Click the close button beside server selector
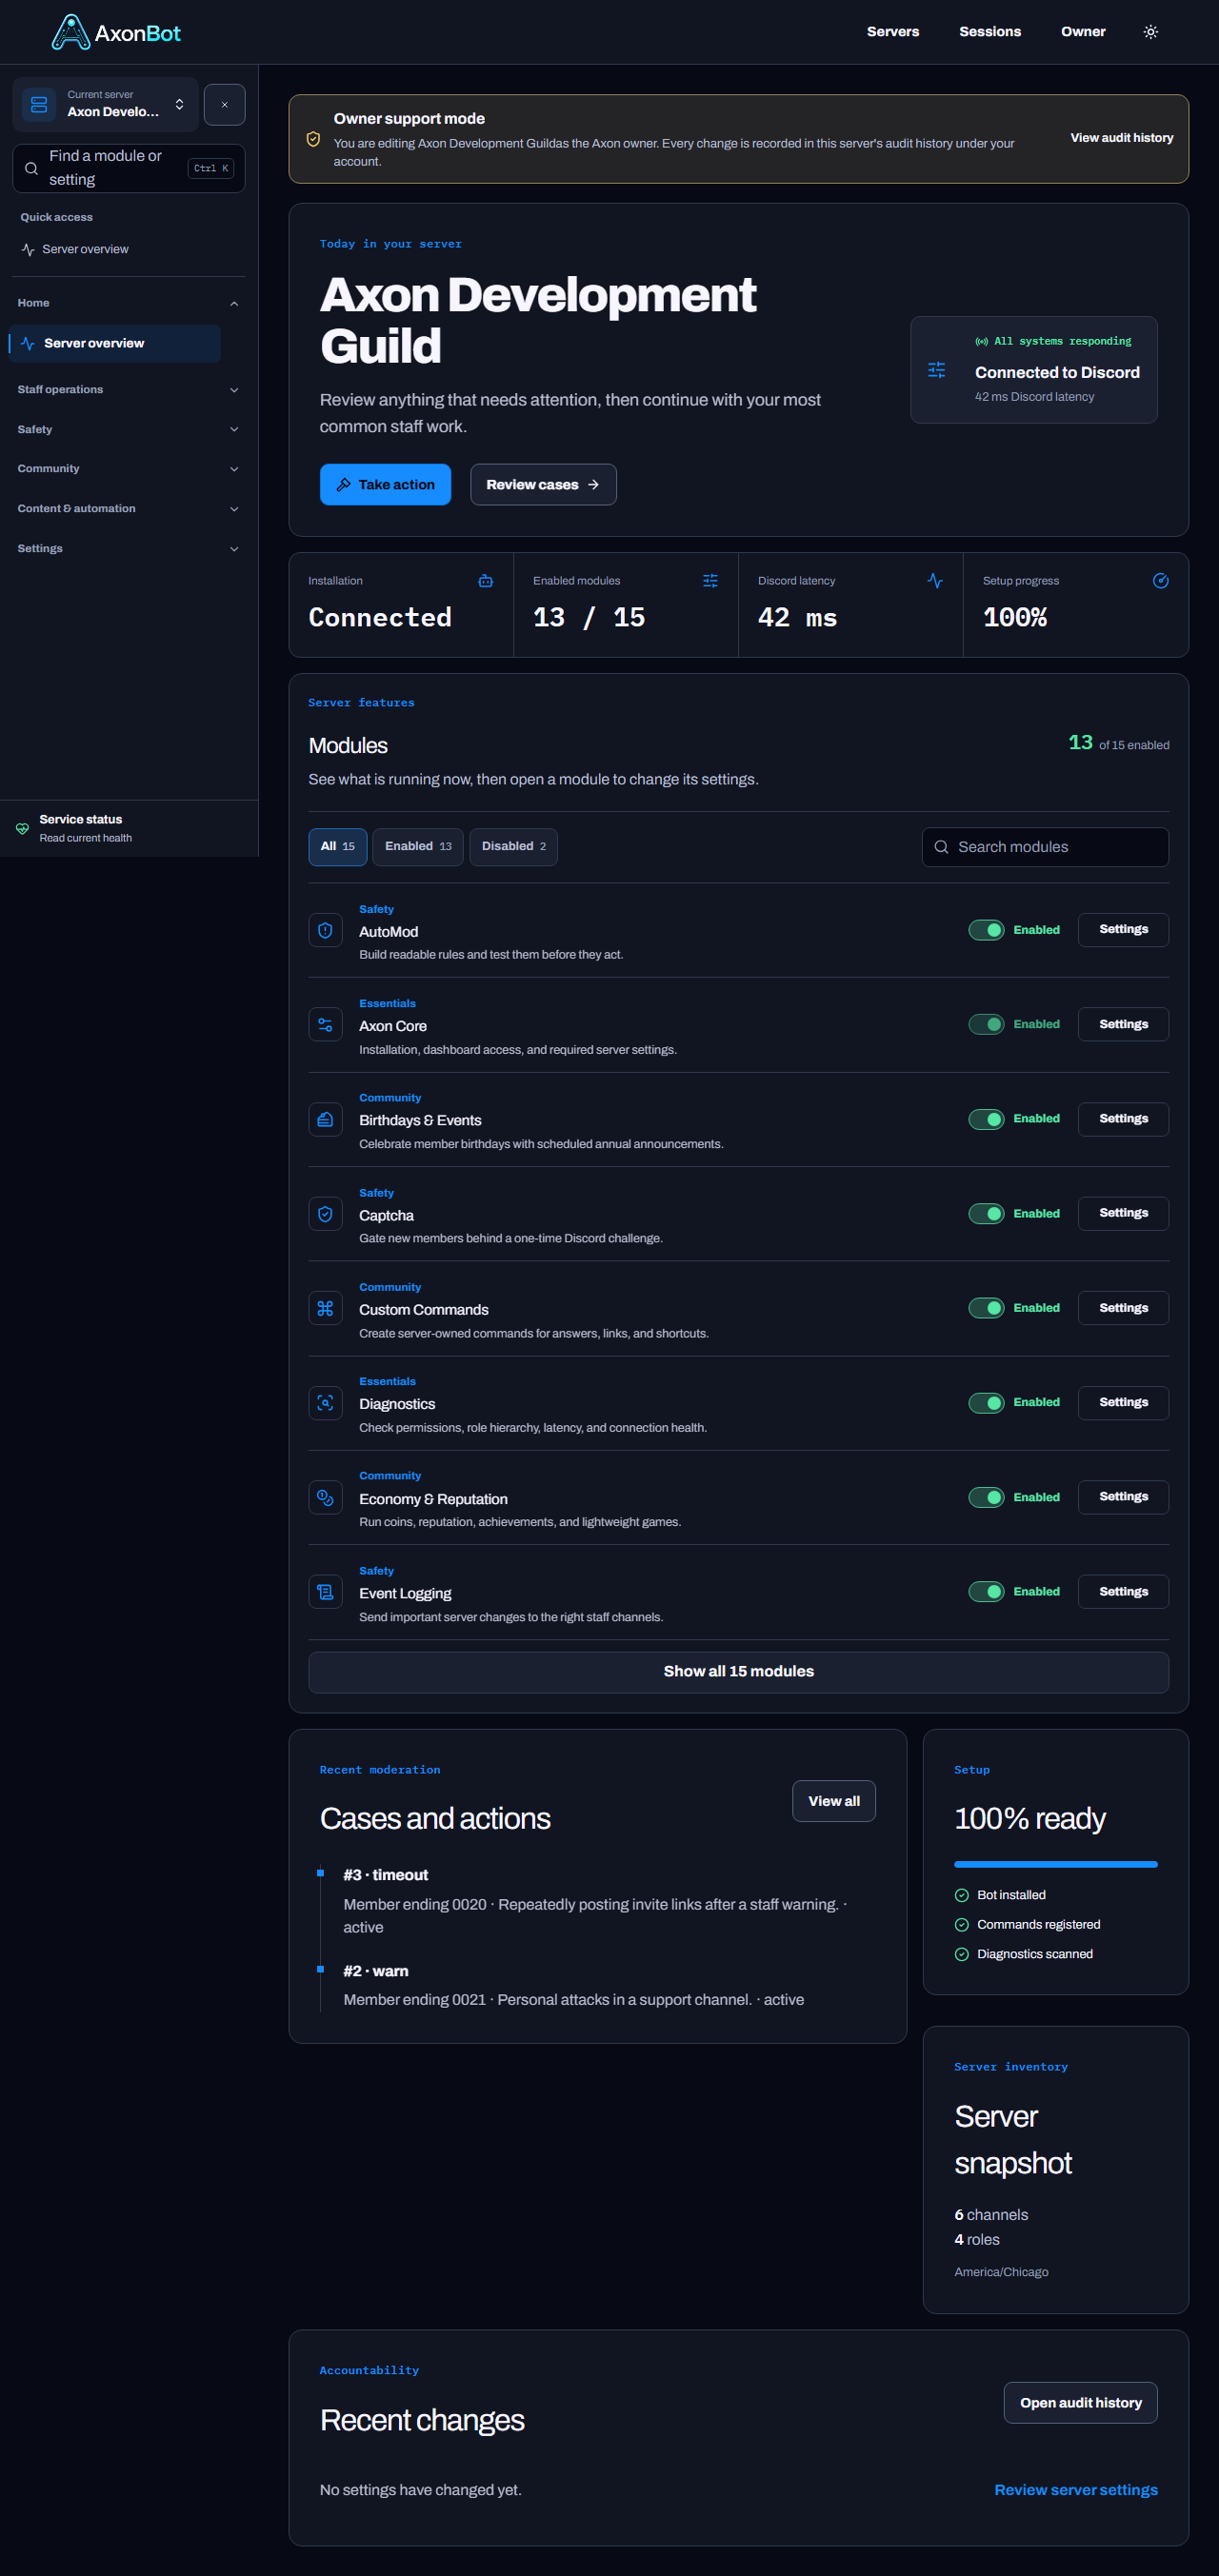Screen dimensions: 1219x2576 224,105
